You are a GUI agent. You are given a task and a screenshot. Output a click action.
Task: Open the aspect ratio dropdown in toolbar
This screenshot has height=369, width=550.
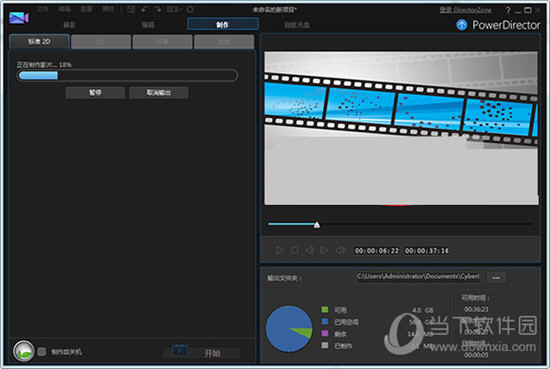[174, 9]
